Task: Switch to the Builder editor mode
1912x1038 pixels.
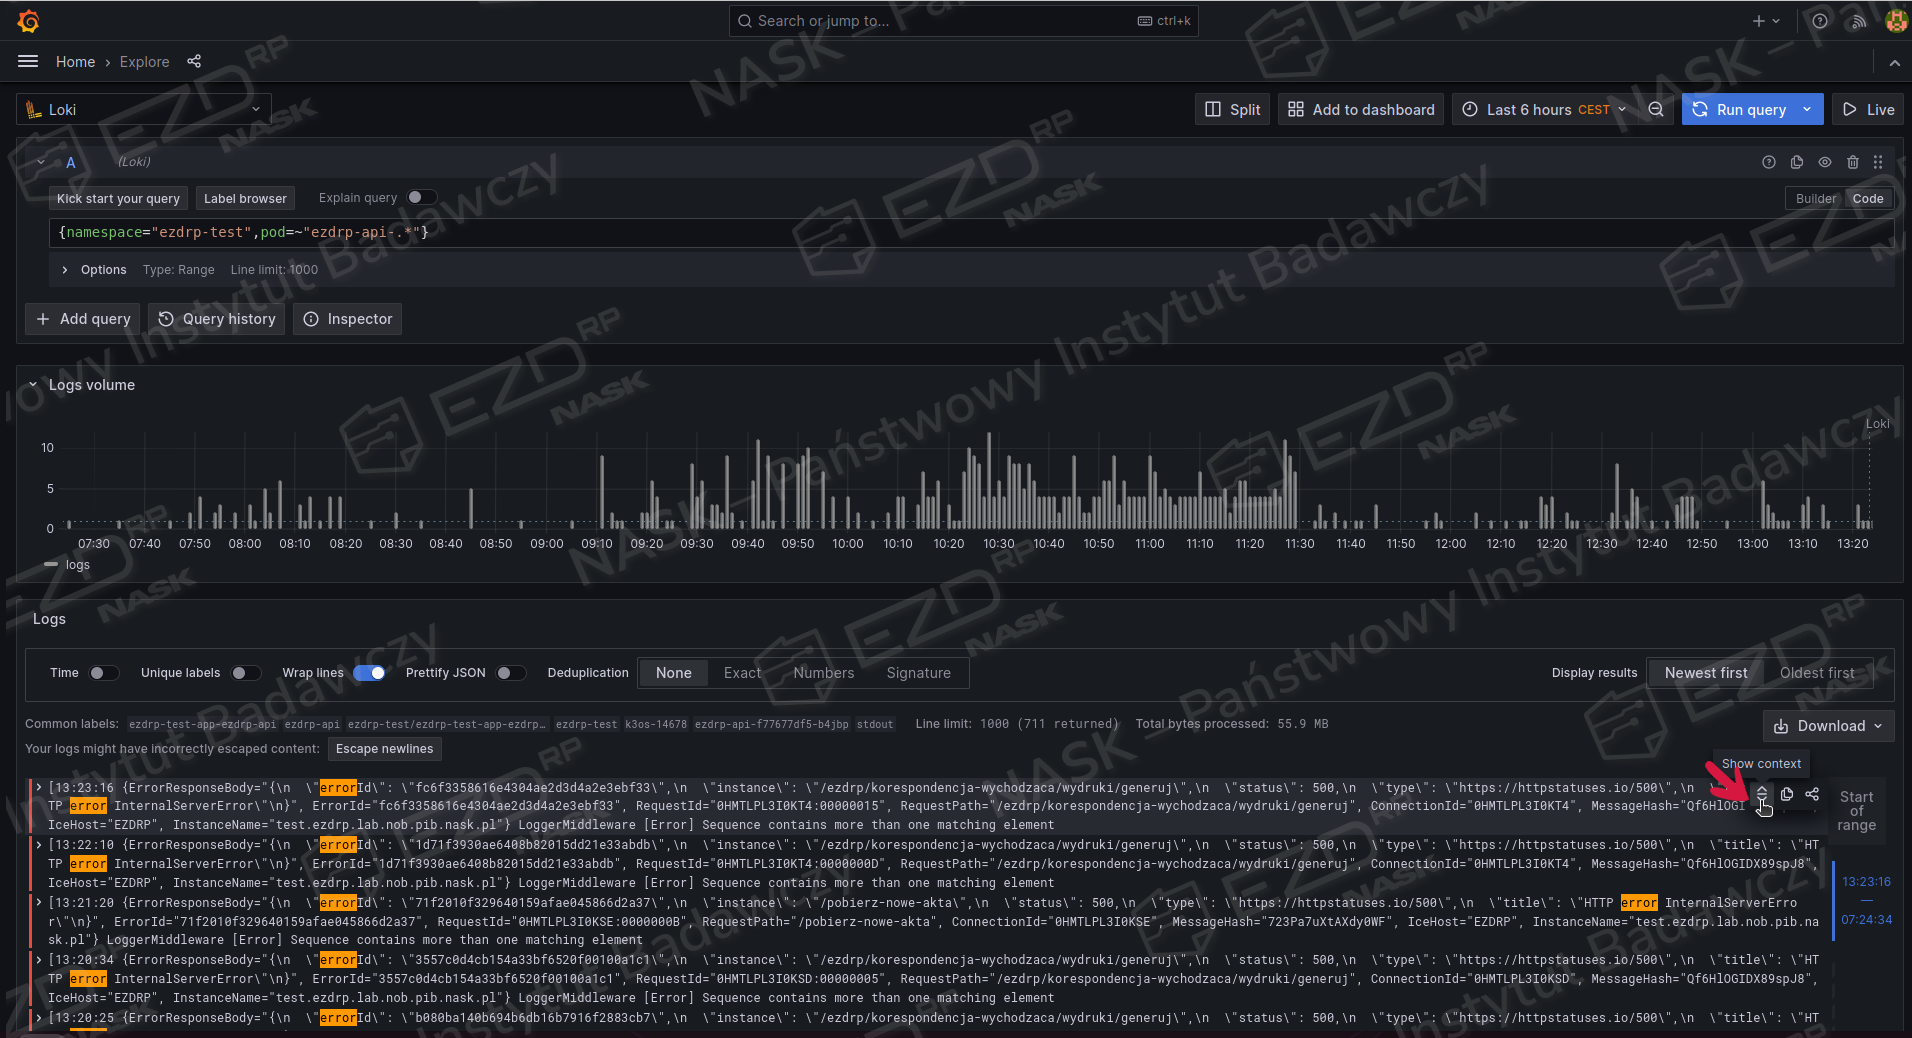Action: [x=1815, y=199]
